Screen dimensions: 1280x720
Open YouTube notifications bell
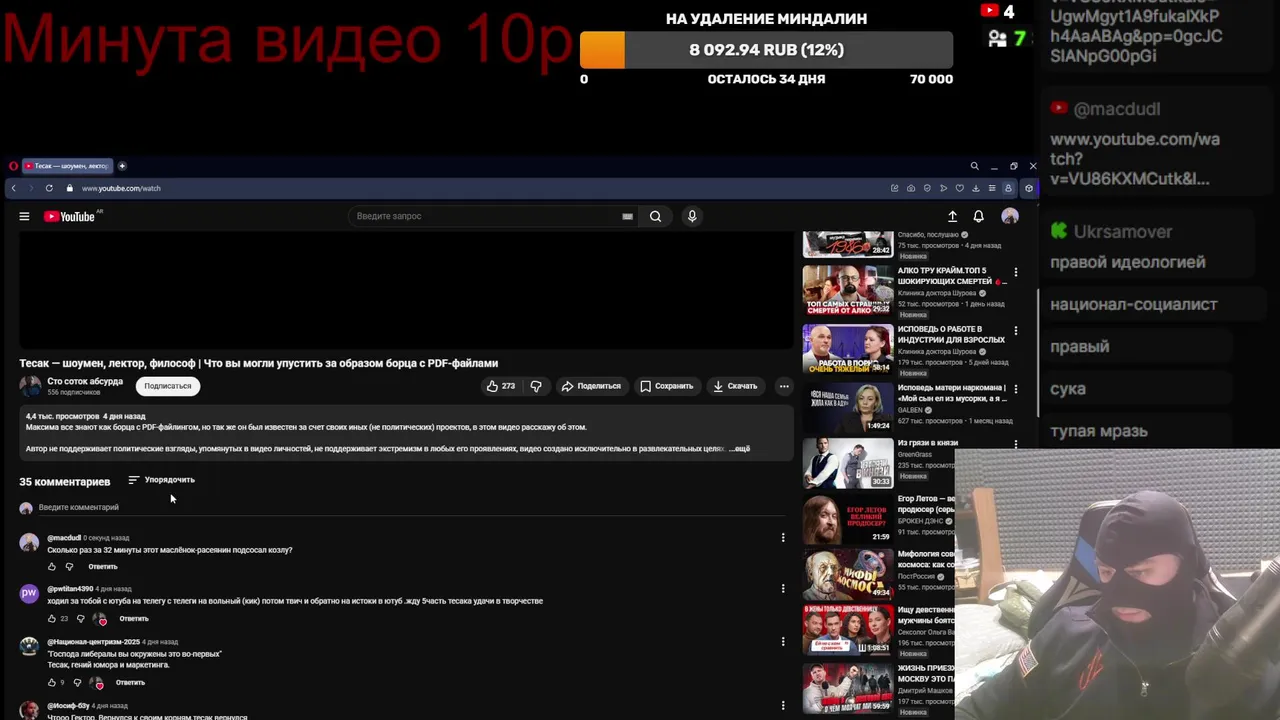pos(978,216)
